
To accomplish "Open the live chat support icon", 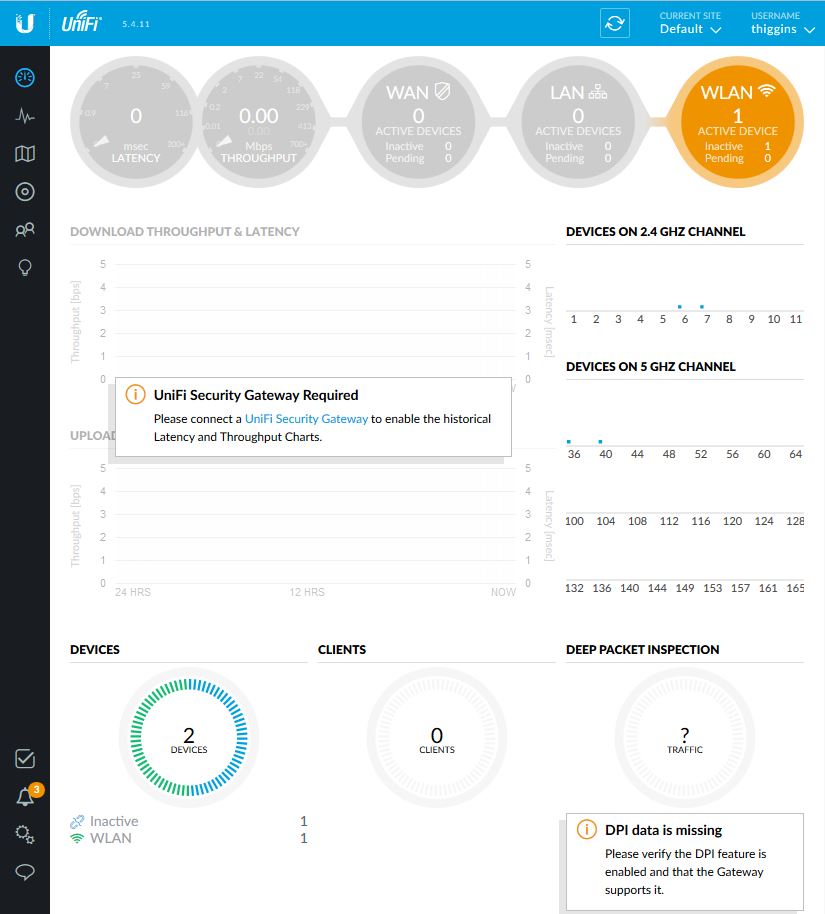I will click(24, 872).
